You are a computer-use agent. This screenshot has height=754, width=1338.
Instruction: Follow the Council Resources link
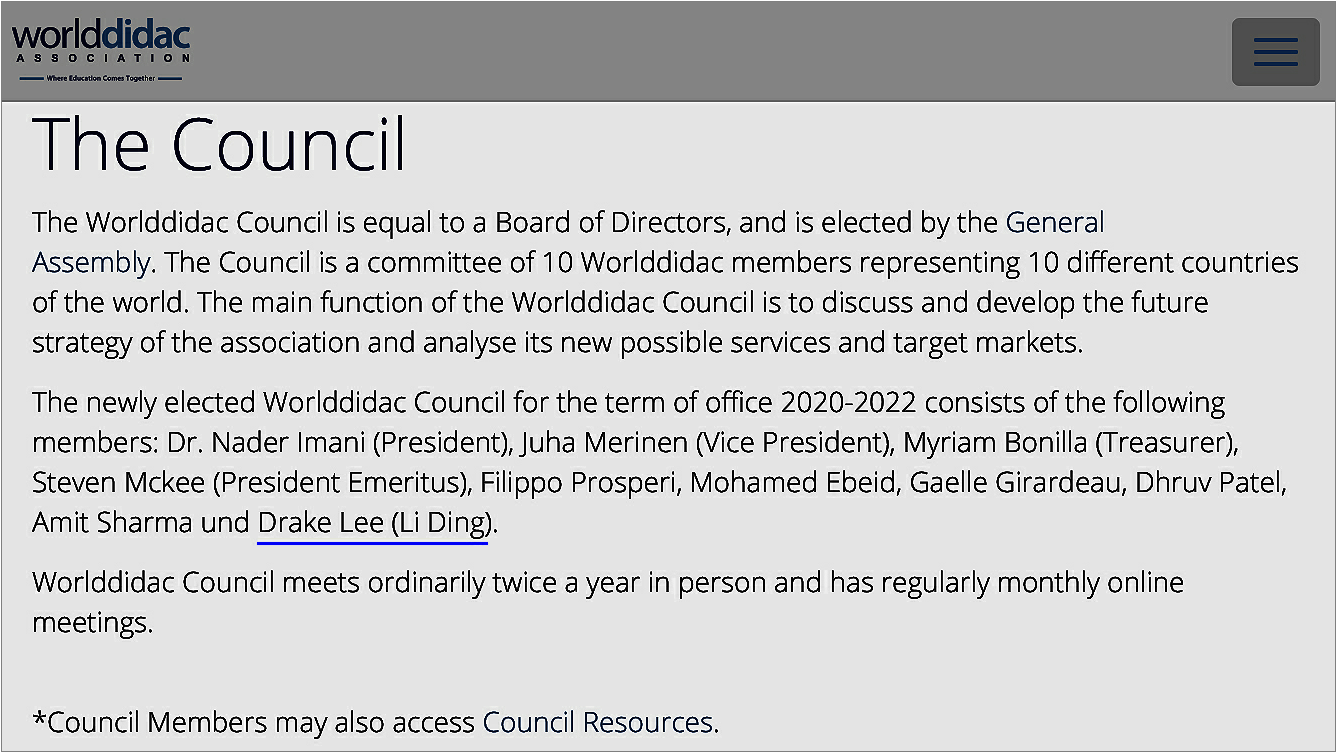pyautogui.click(x=597, y=722)
